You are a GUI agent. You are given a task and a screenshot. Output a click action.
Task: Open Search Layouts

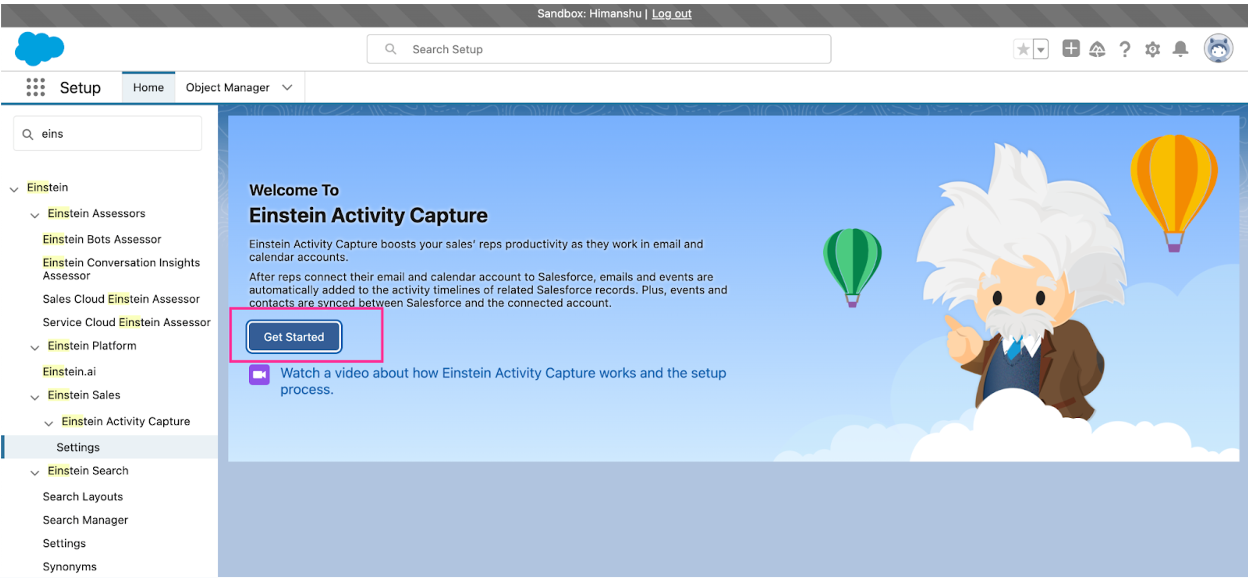83,496
